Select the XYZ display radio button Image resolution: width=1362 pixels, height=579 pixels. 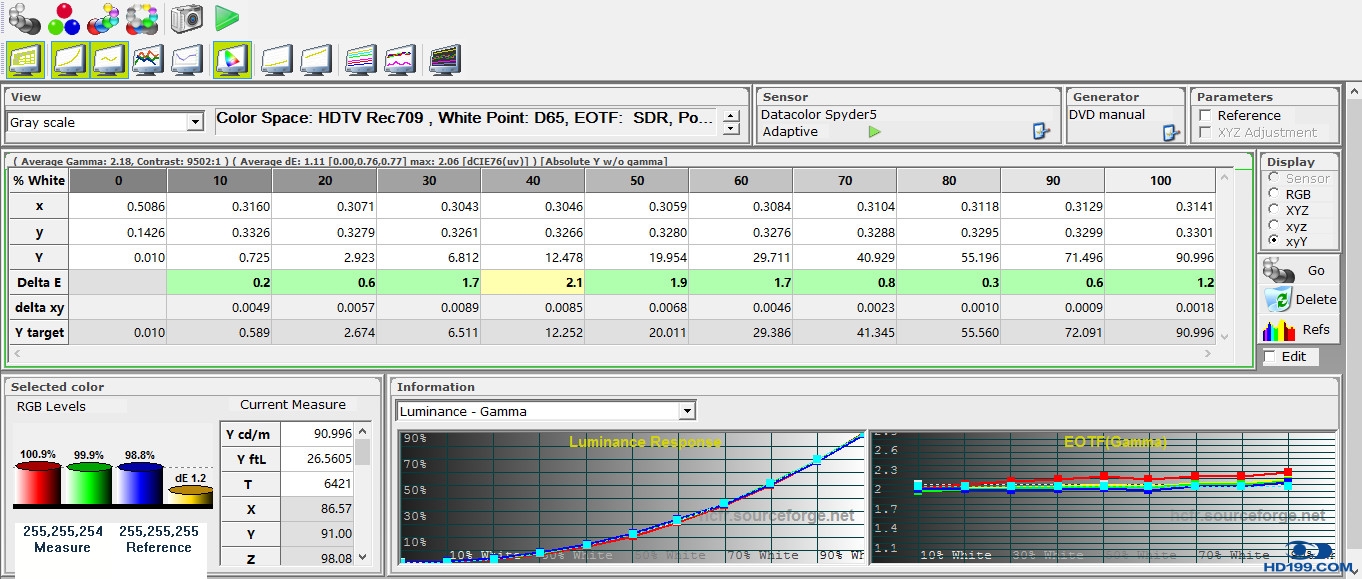point(1273,210)
